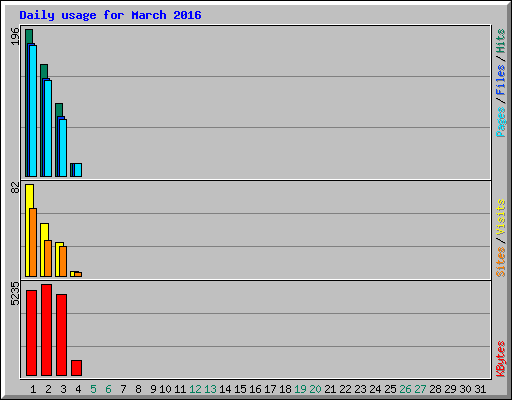The image size is (512, 400).
Task: Click the cyan Pages bar for day 2
Action: (x=48, y=128)
